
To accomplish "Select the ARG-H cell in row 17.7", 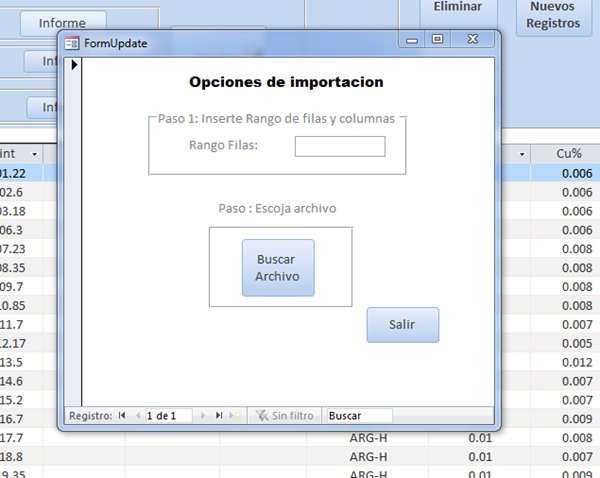I will [x=367, y=438].
